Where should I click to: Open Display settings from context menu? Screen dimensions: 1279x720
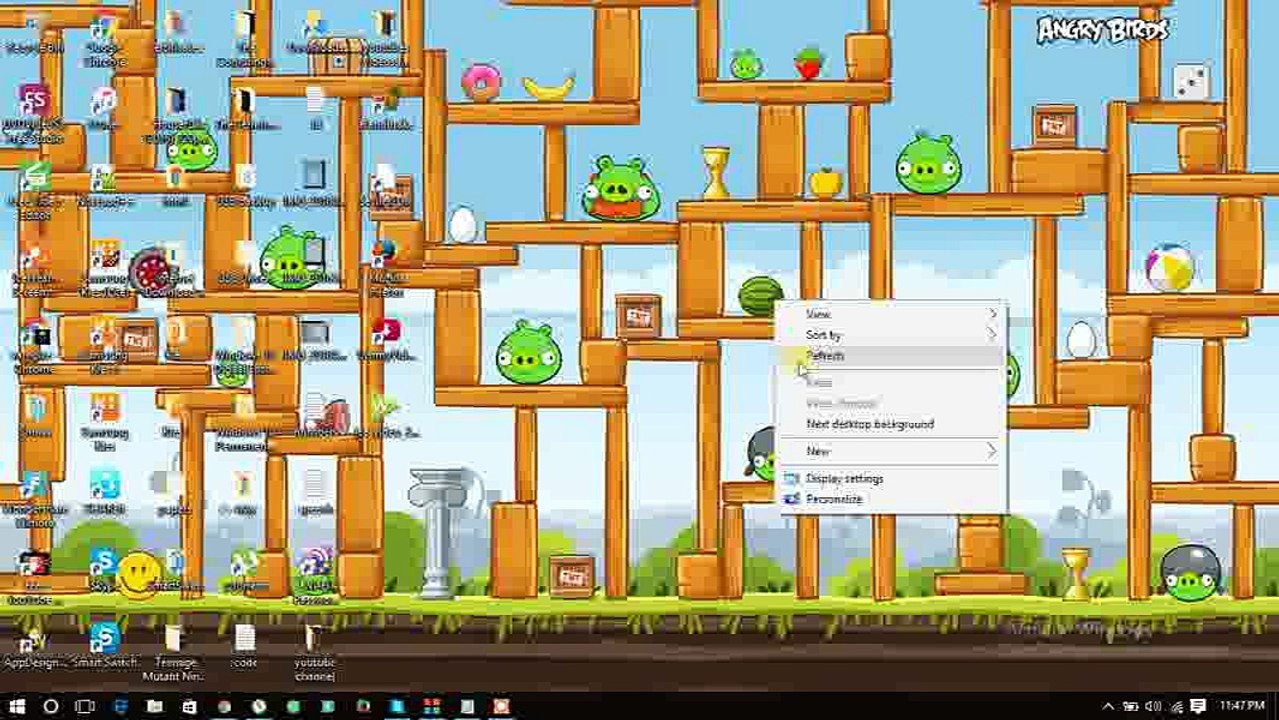coord(892,478)
